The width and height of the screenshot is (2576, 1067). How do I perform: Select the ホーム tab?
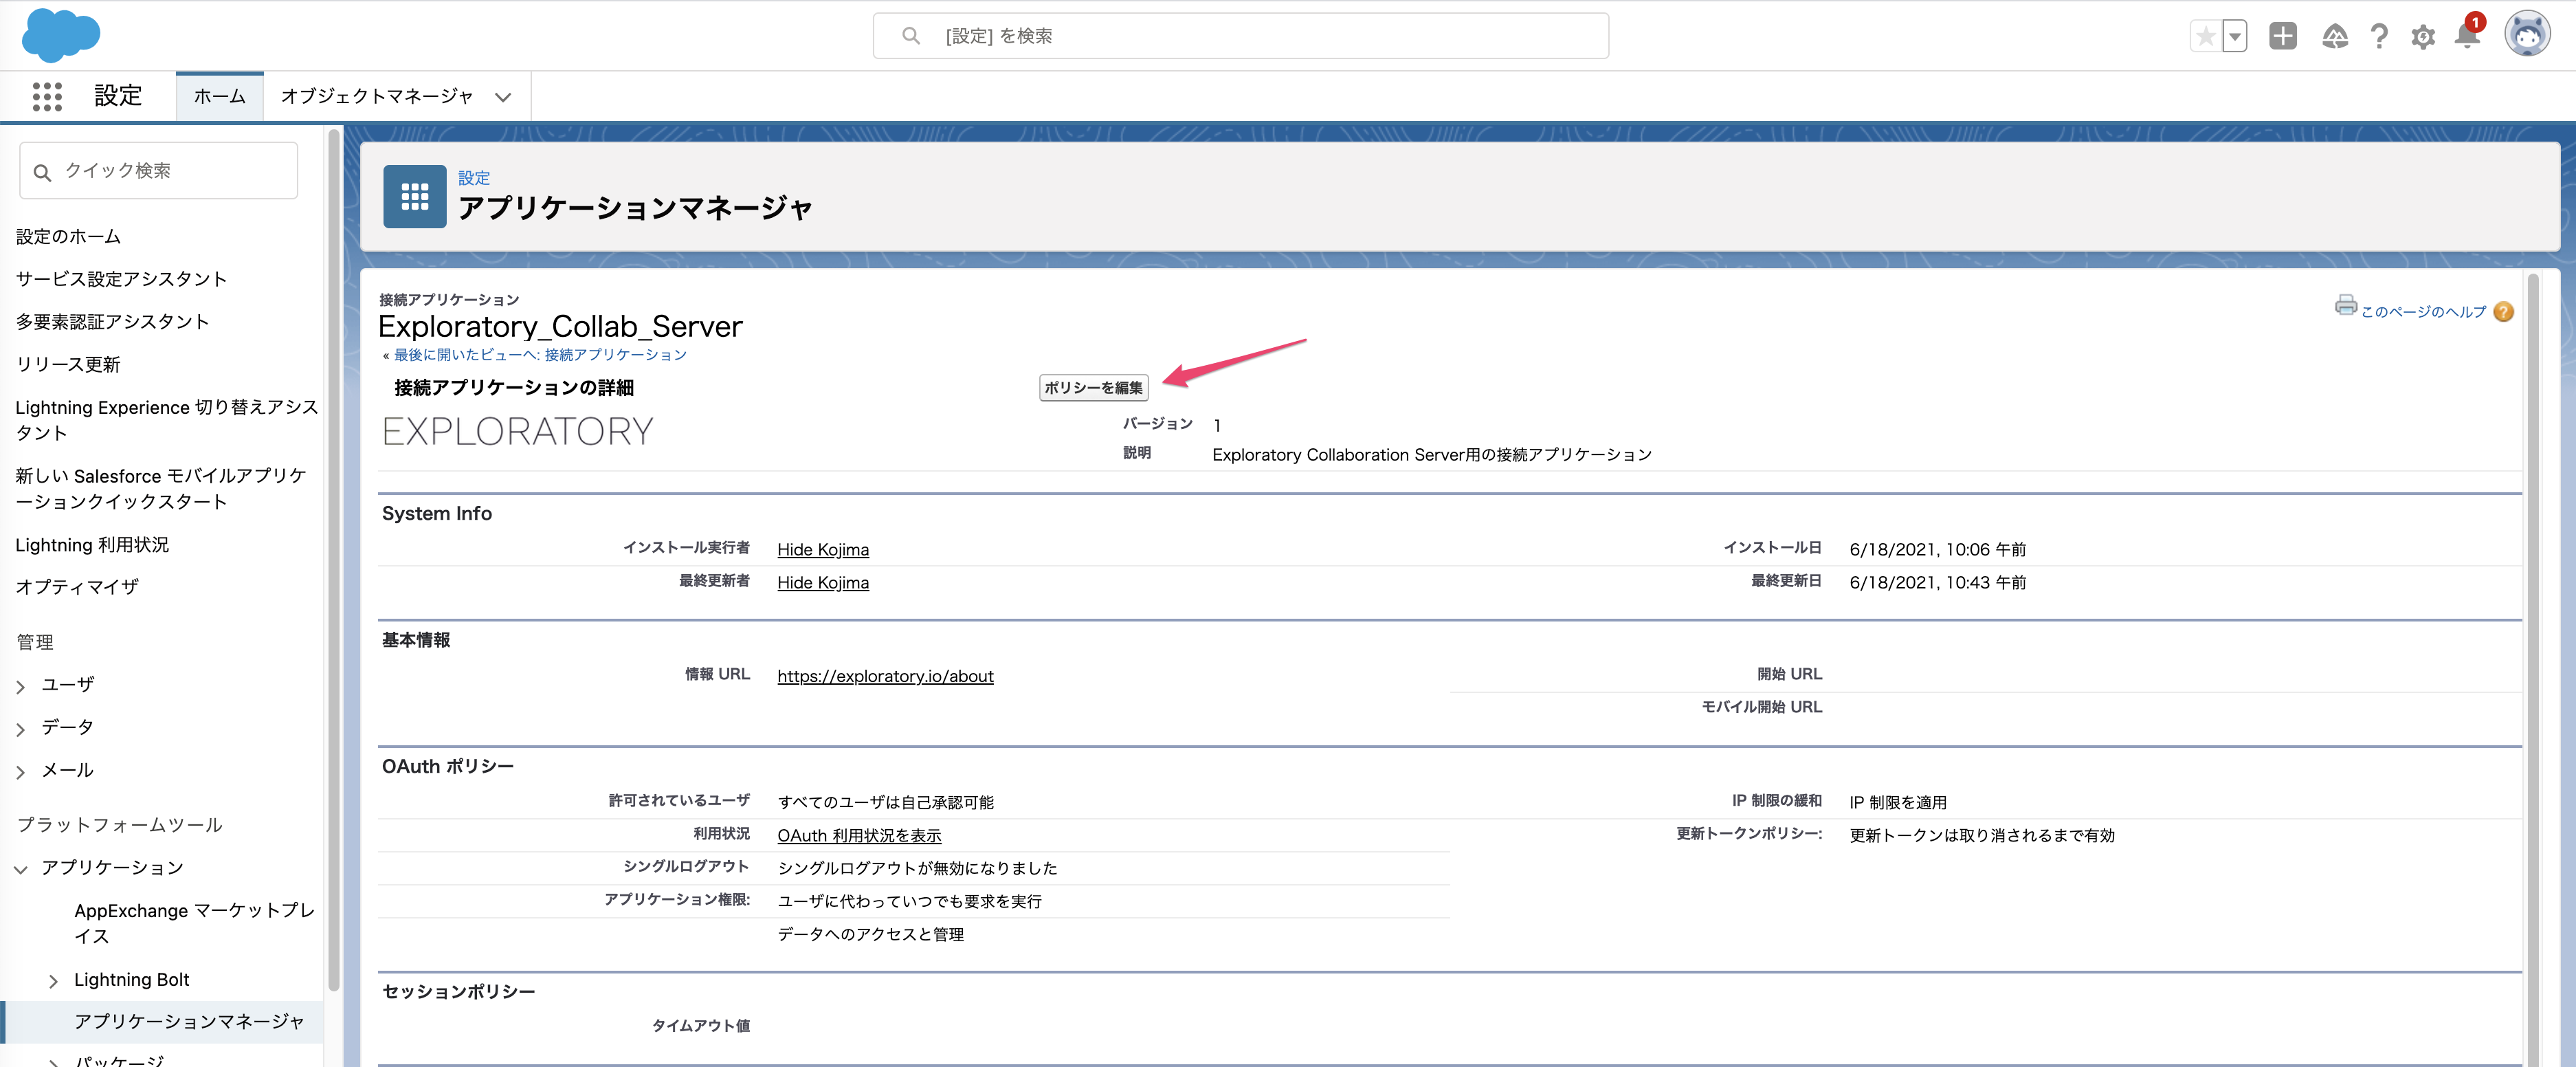(219, 96)
